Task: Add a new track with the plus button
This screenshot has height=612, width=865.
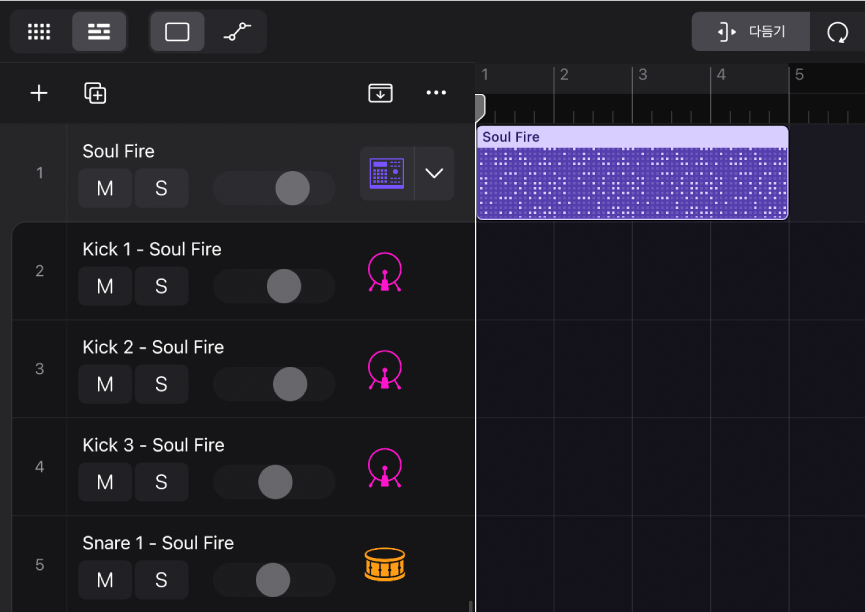Action: 38,93
